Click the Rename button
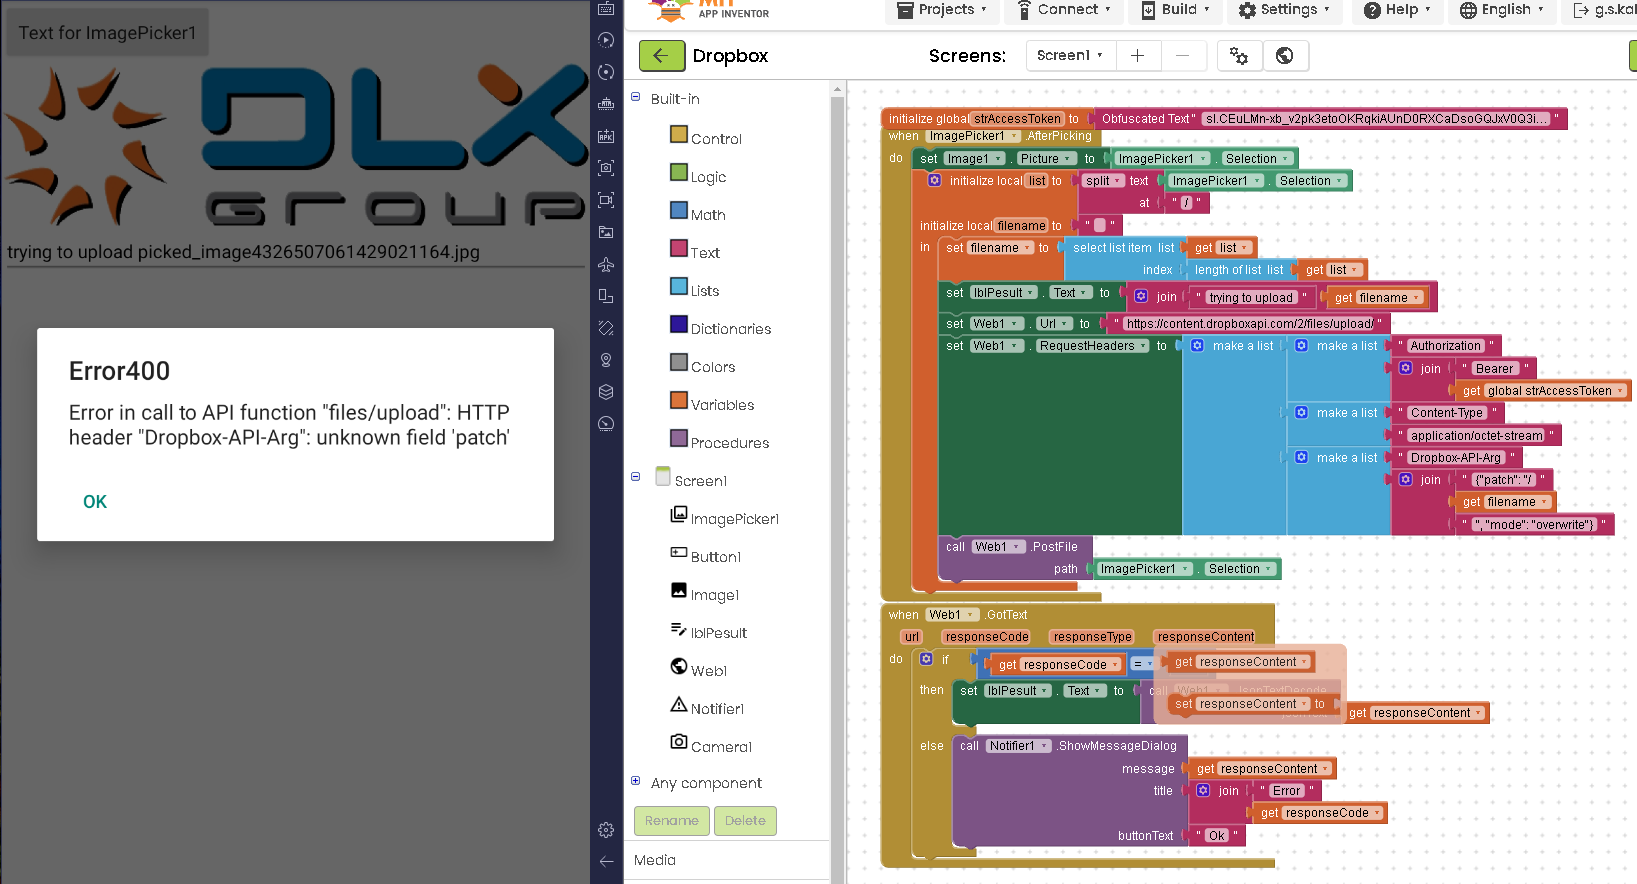Screen dimensions: 1637x884 click(x=671, y=821)
